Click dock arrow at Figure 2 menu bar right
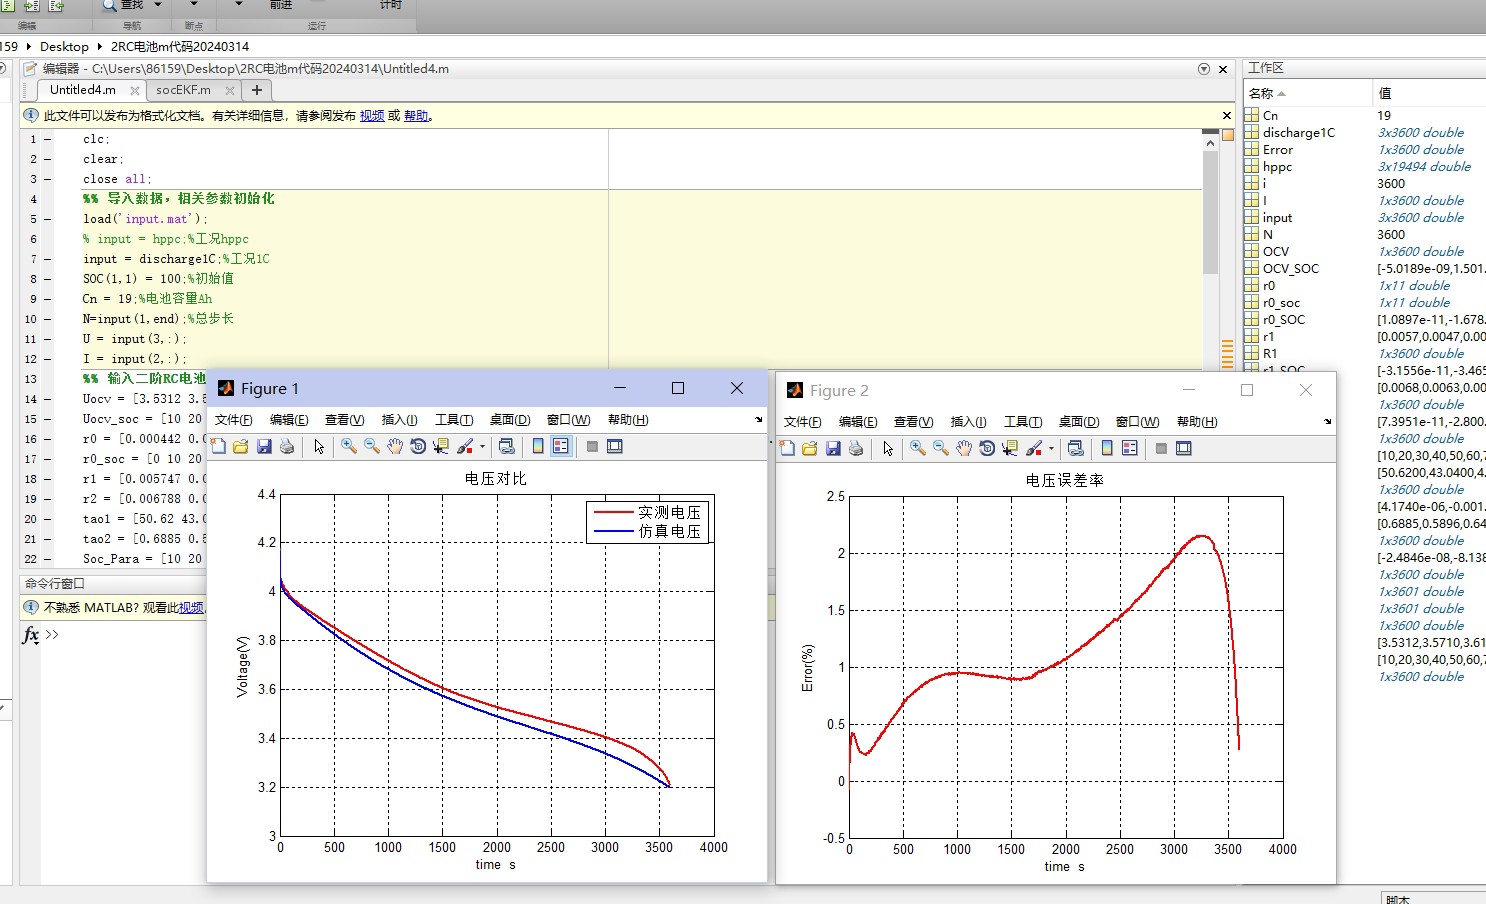The image size is (1486, 904). [x=1328, y=422]
